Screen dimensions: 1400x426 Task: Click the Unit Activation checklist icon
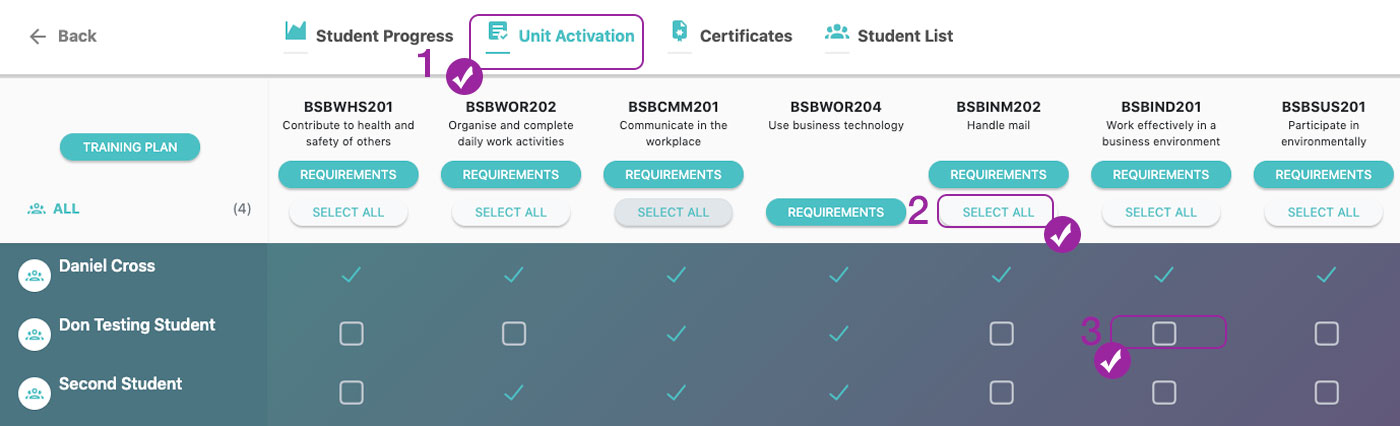coord(497,31)
